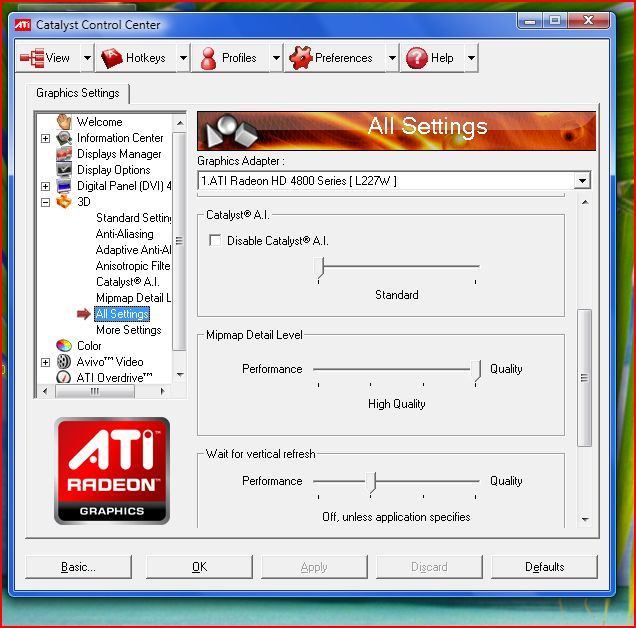Click the Discard button

[429, 567]
